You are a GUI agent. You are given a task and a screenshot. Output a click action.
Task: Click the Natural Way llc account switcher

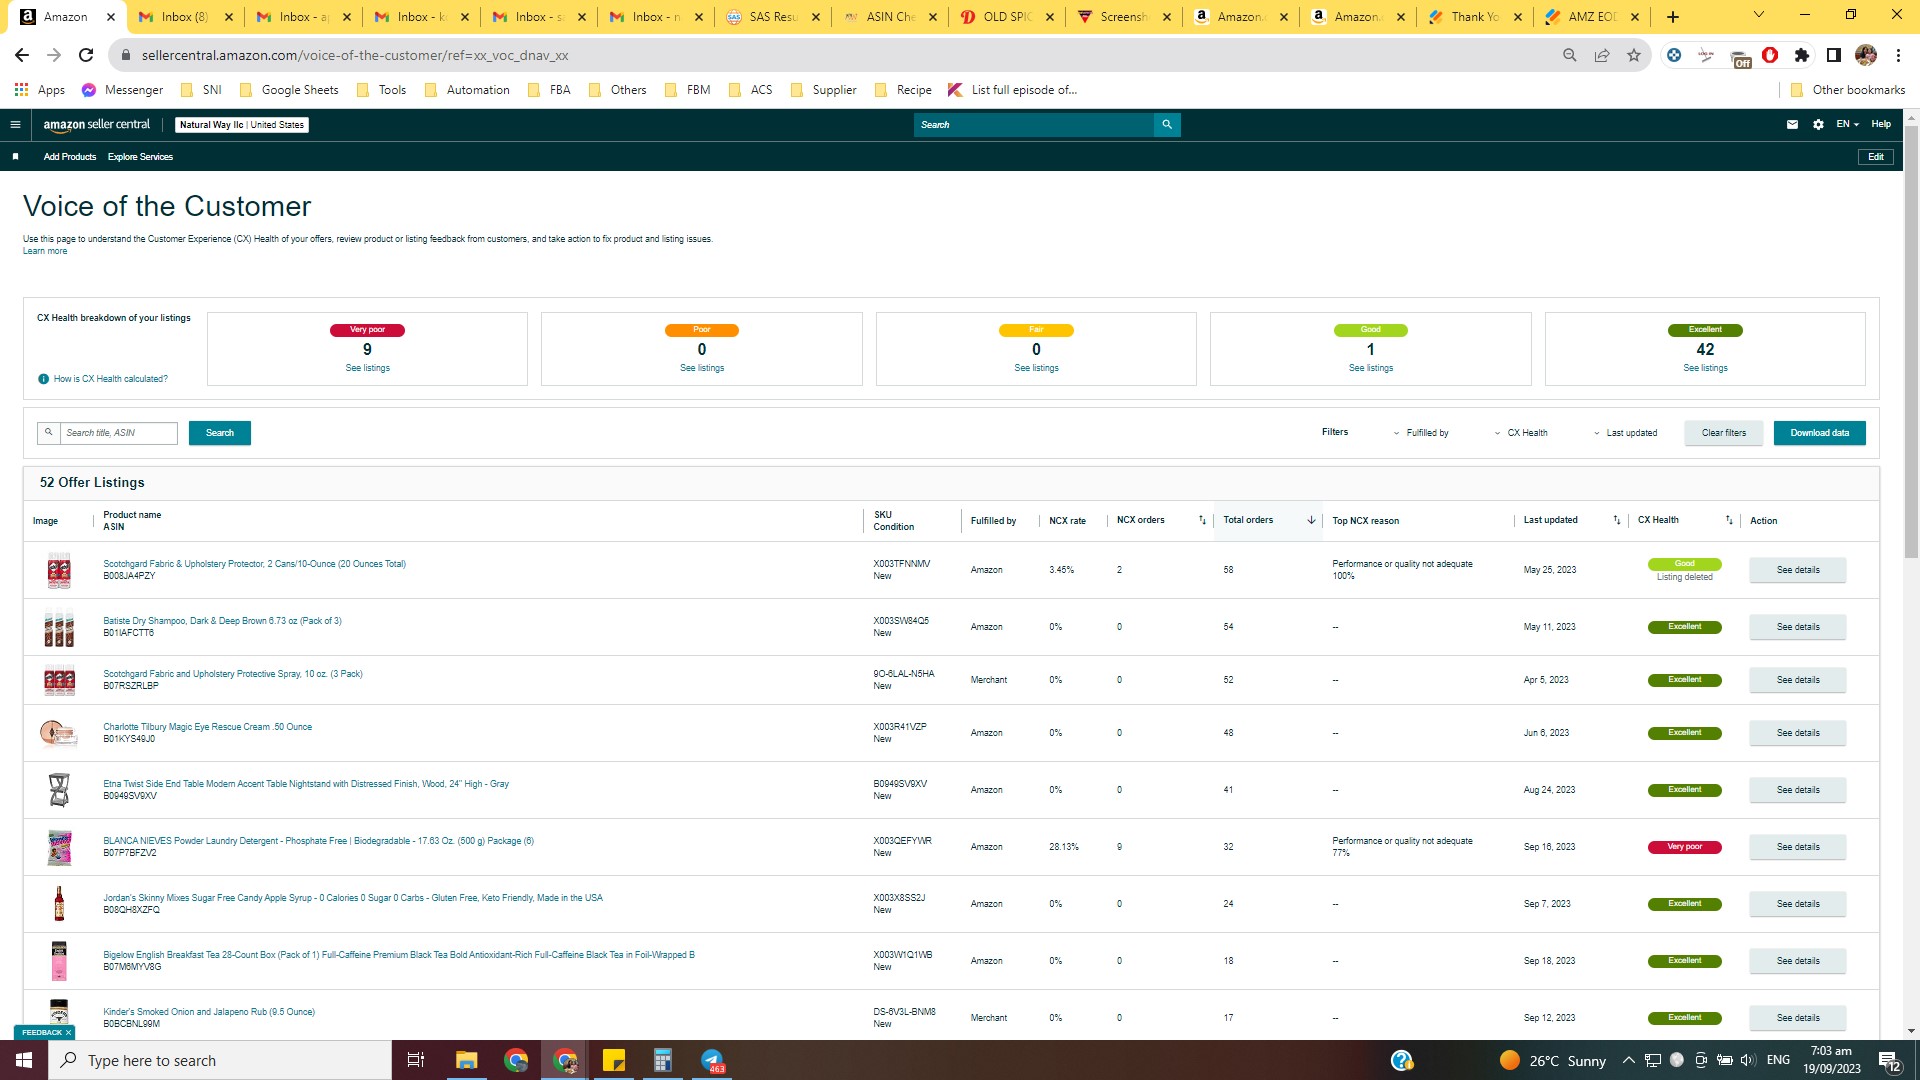[x=242, y=125]
